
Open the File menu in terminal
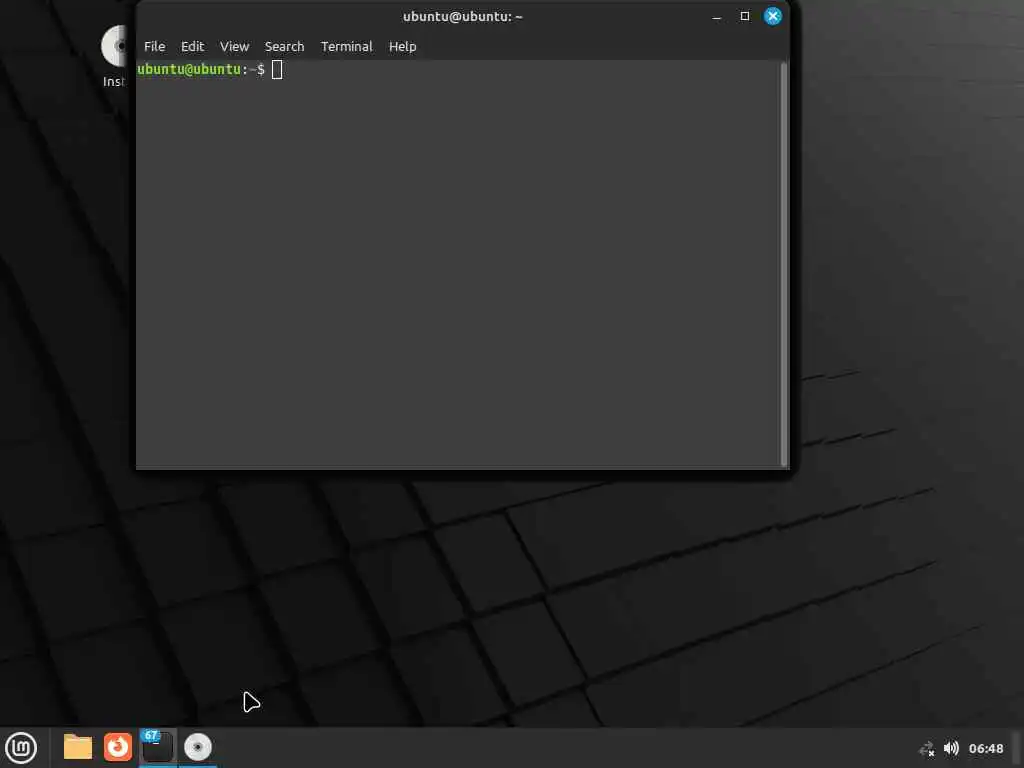154,46
